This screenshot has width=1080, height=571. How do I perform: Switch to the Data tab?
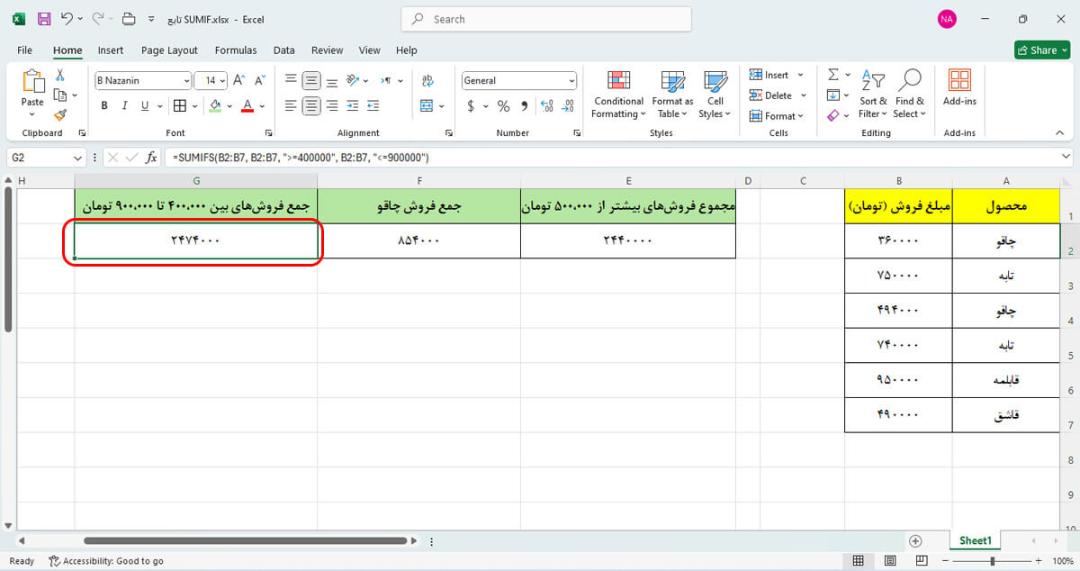tap(284, 50)
